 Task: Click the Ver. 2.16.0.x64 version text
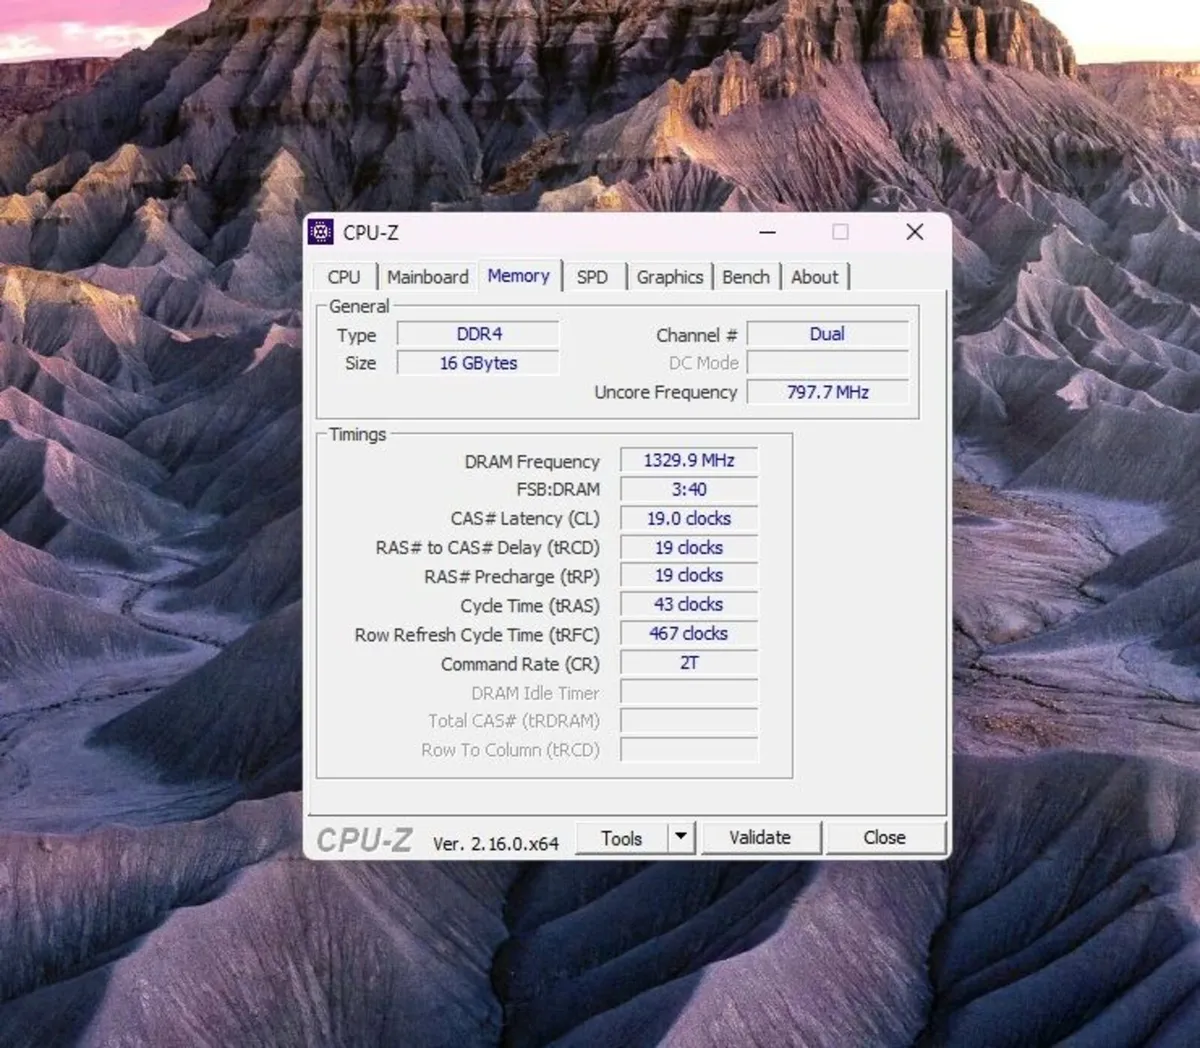click(x=496, y=844)
